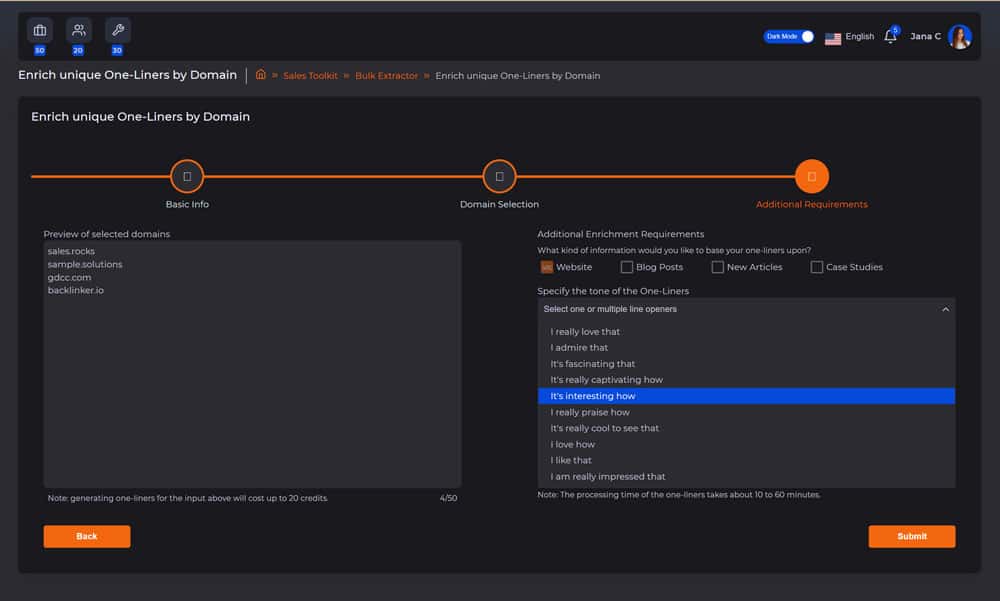Go to the Basic Info step circle
The height and width of the screenshot is (601, 1000).
point(187,177)
